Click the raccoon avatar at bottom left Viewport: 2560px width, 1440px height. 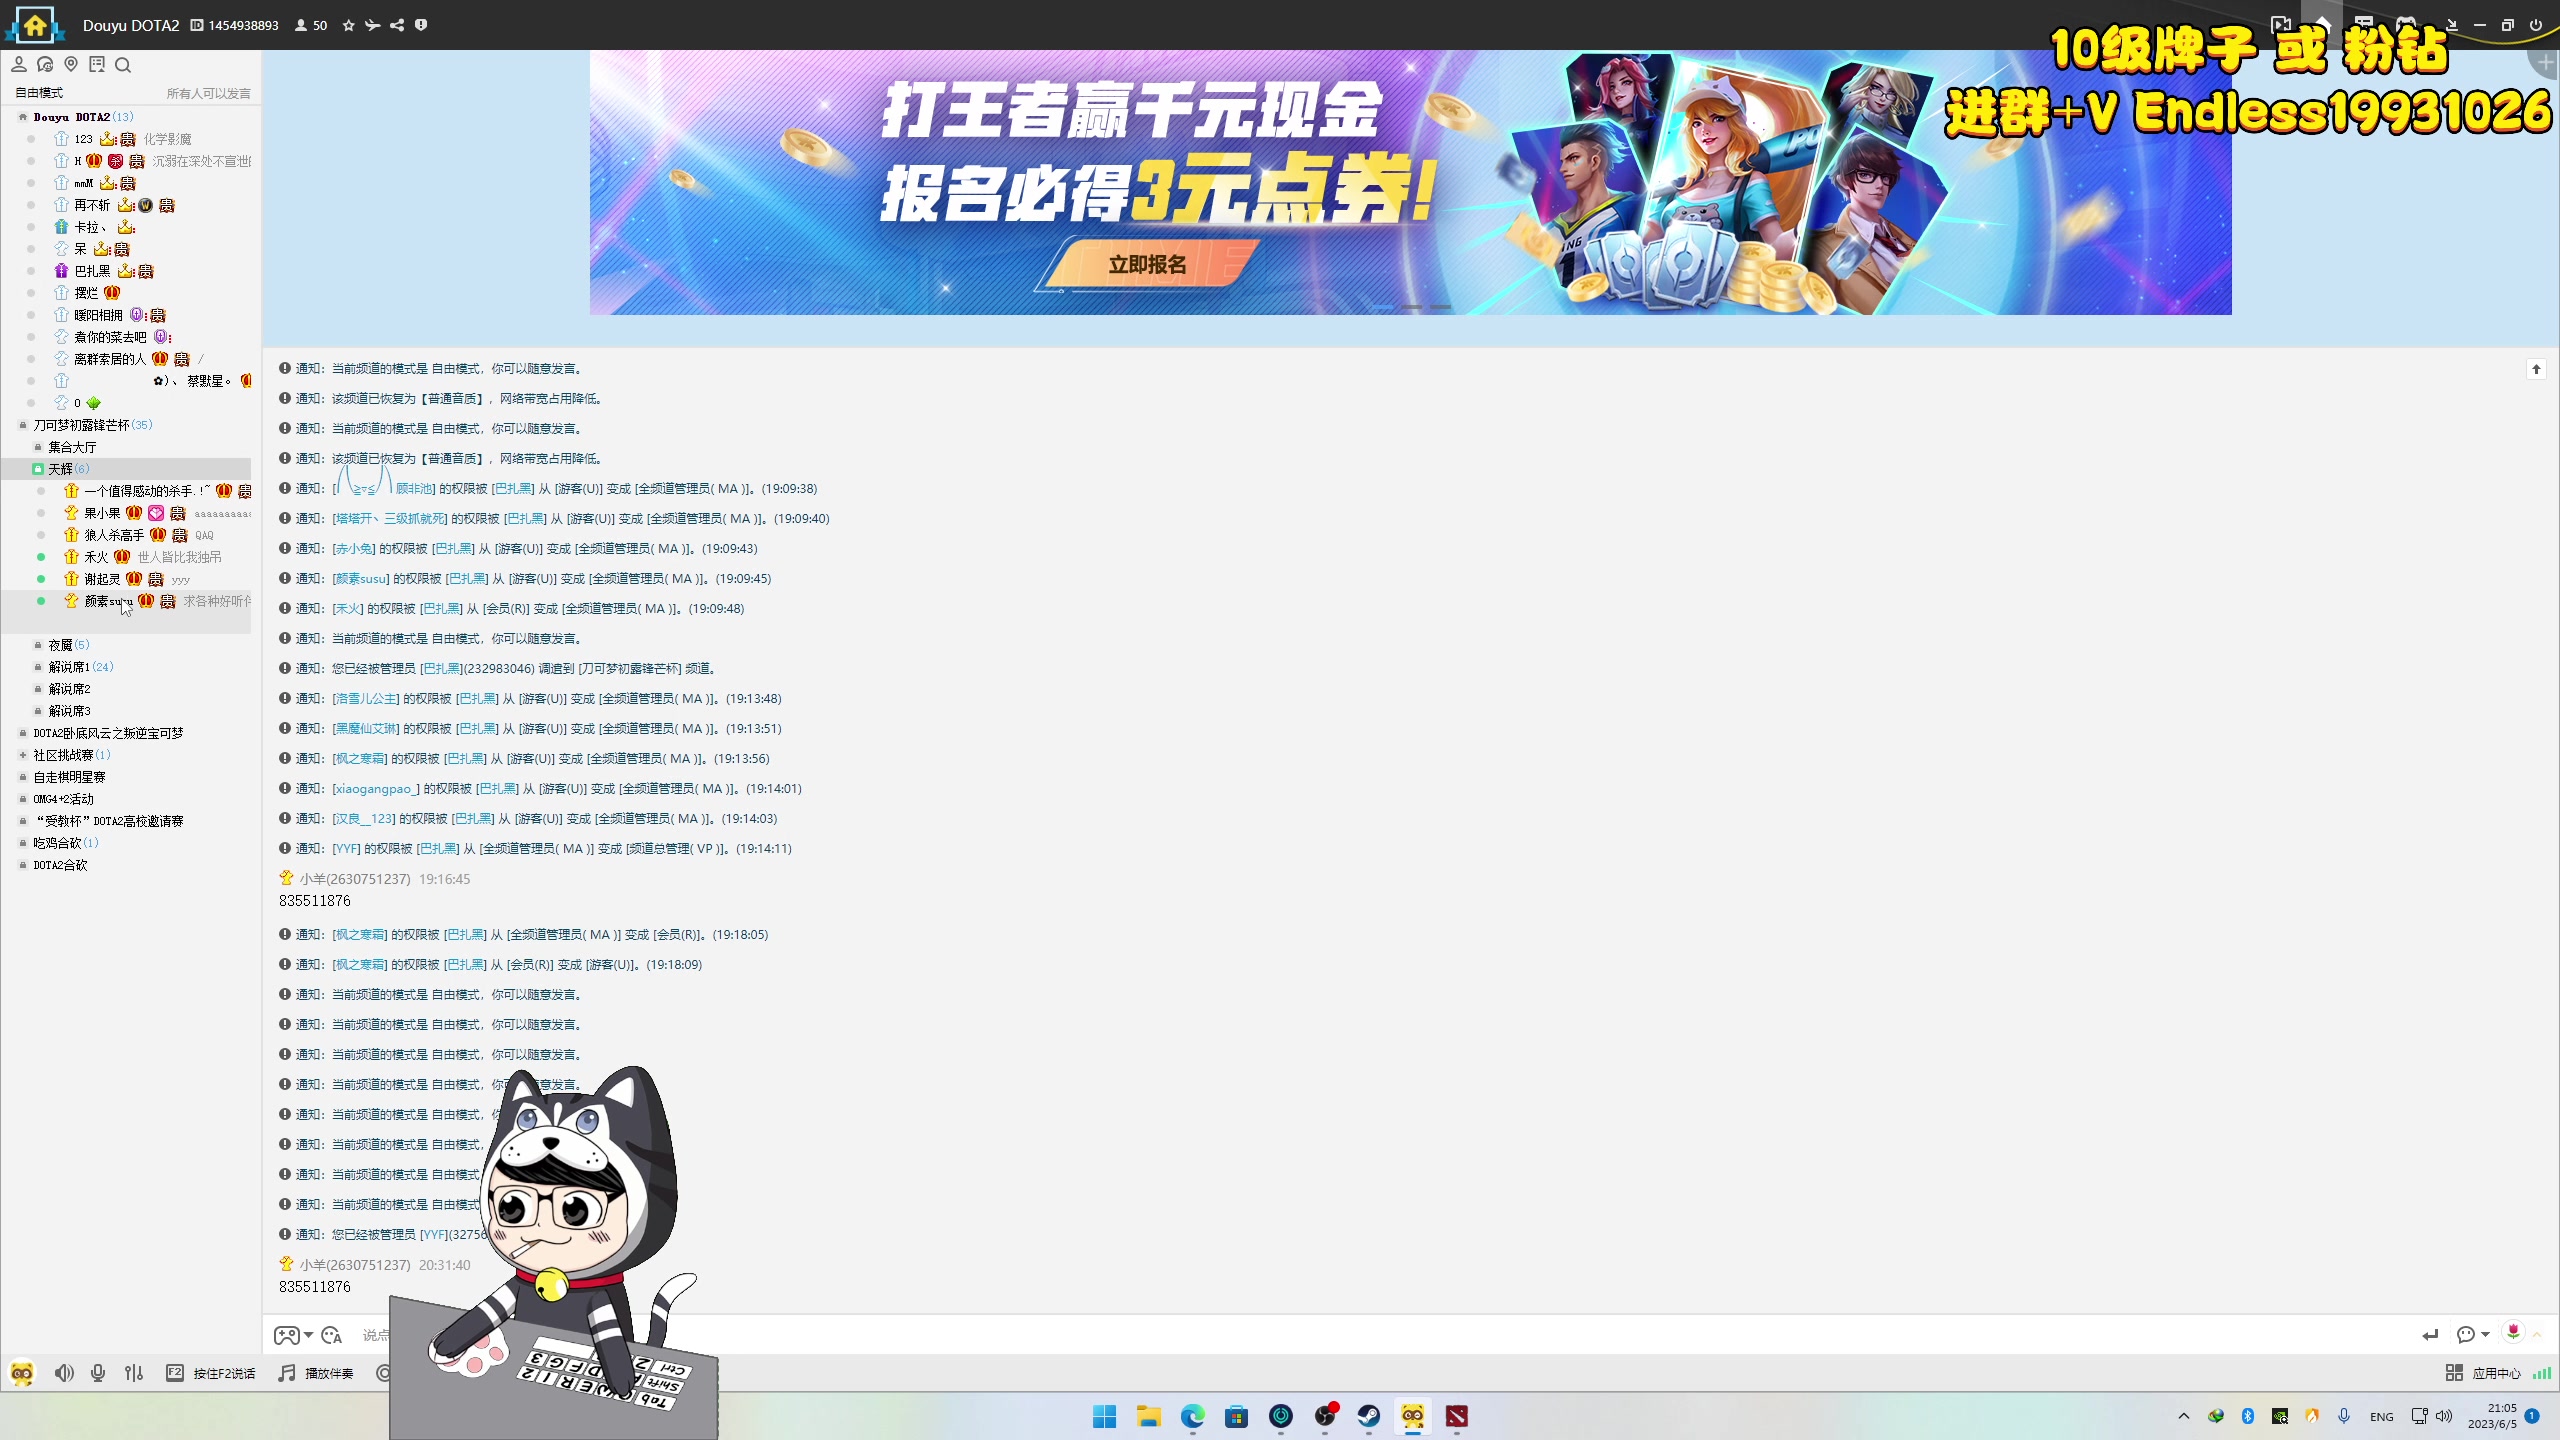(x=22, y=1373)
